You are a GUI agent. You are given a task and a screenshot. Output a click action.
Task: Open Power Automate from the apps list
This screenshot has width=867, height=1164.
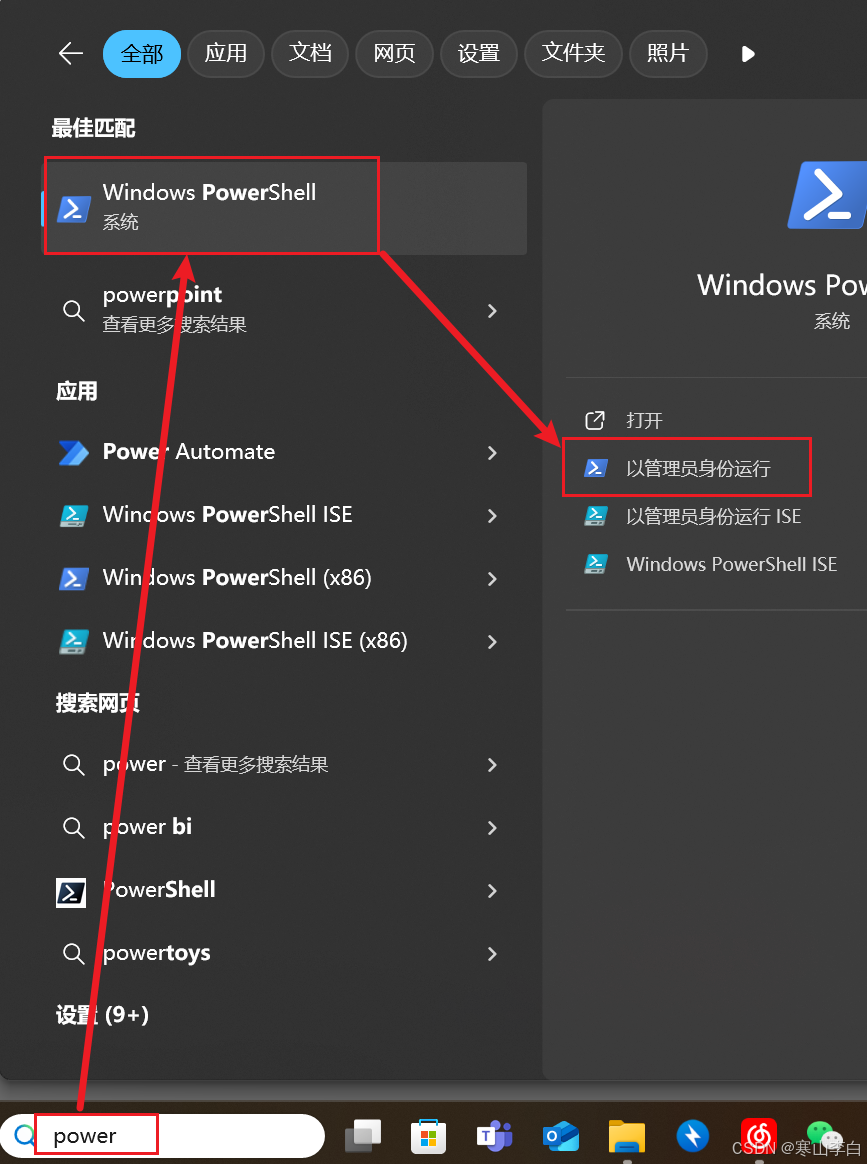pyautogui.click(x=188, y=452)
